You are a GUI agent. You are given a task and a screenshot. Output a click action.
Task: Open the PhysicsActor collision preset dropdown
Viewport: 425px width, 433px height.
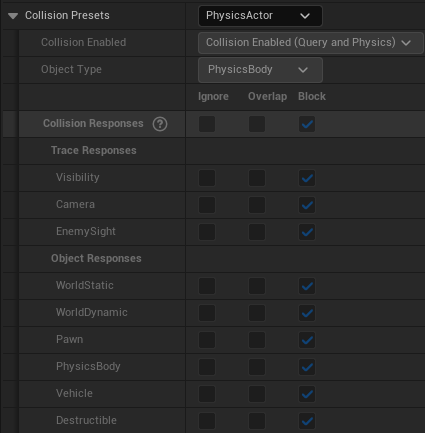260,16
